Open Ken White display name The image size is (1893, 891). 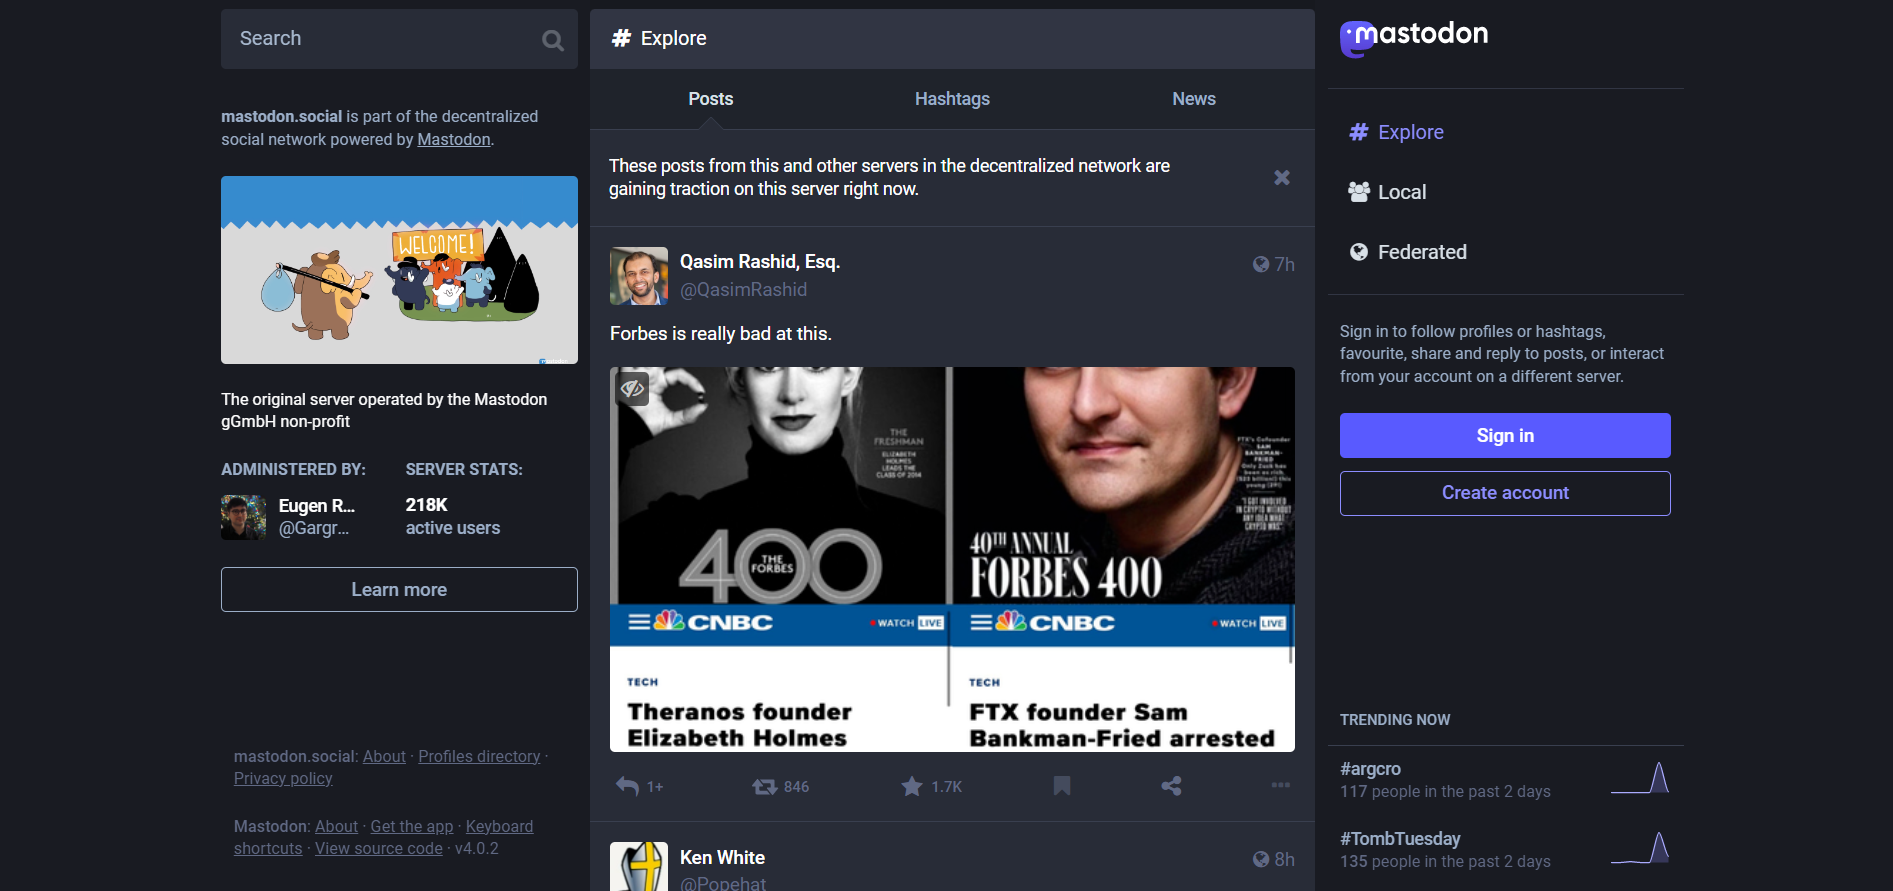click(722, 858)
